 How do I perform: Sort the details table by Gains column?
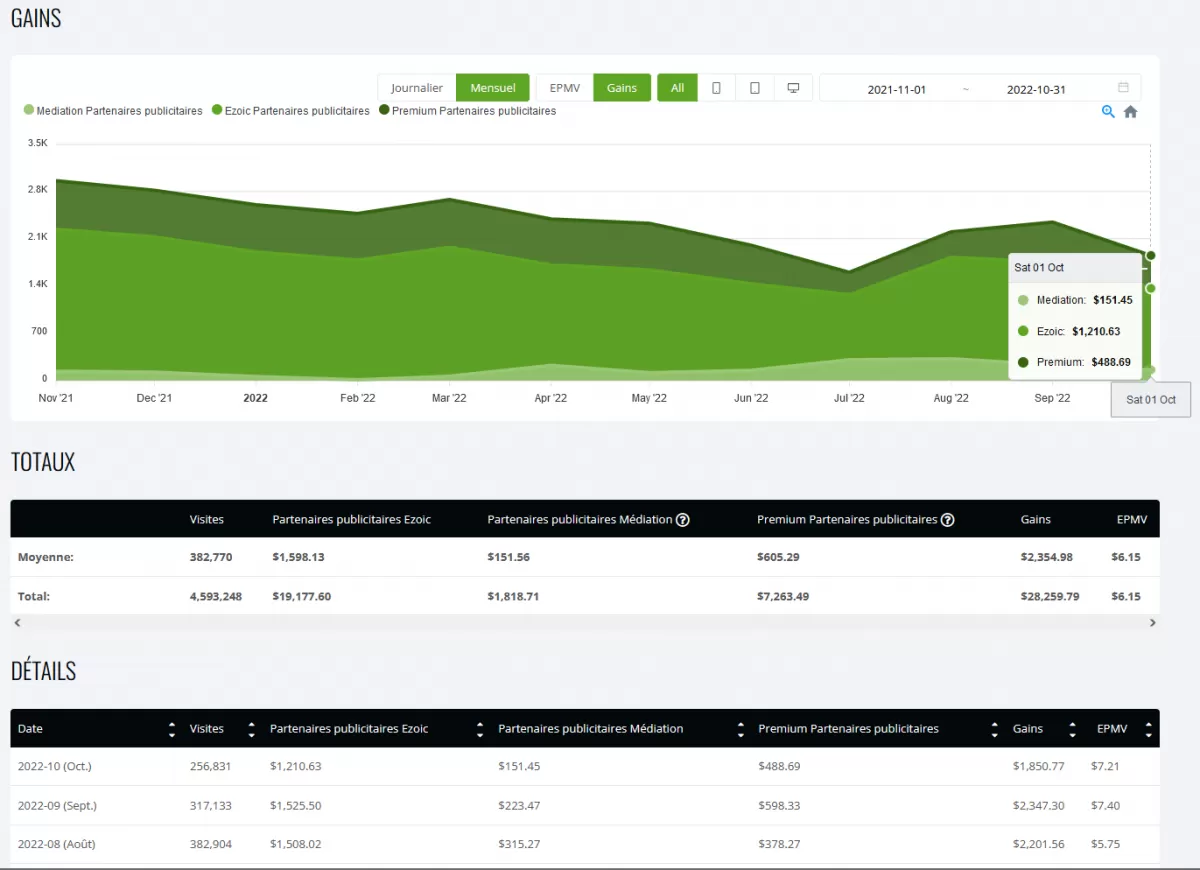(1072, 729)
